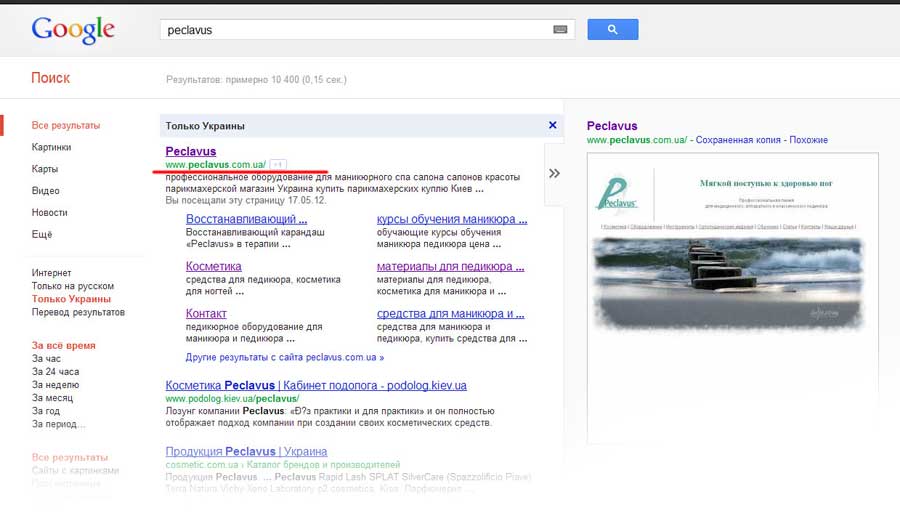Viewport: 900px width, 513px height.
Task: Open the Peclavus first result title
Action: (191, 151)
